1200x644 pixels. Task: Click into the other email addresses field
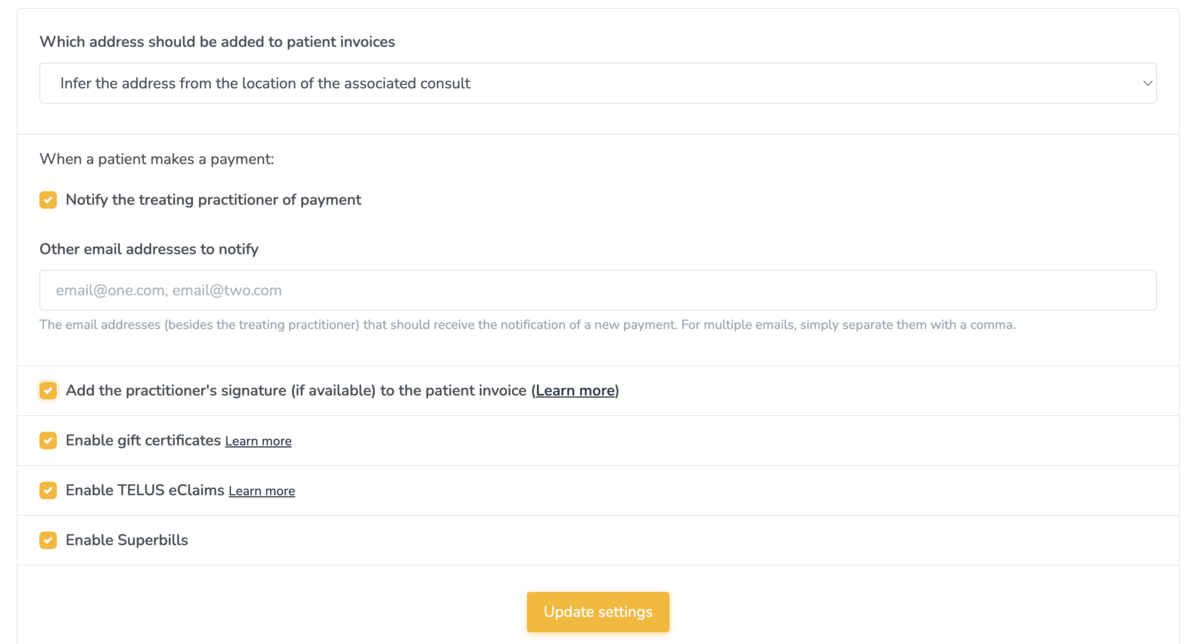pyautogui.click(x=597, y=291)
